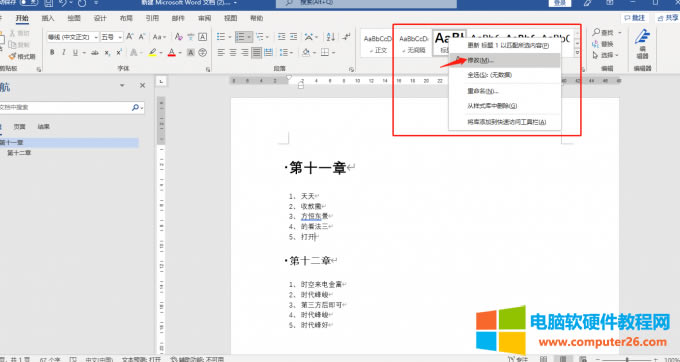680x362 pixels.
Task: Click the phonetic guide icon beside Clear Formatting
Action: (190, 37)
